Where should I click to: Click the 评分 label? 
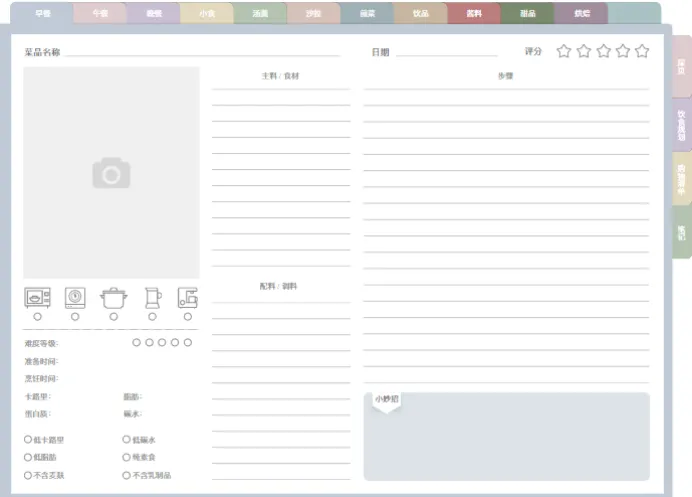(533, 51)
